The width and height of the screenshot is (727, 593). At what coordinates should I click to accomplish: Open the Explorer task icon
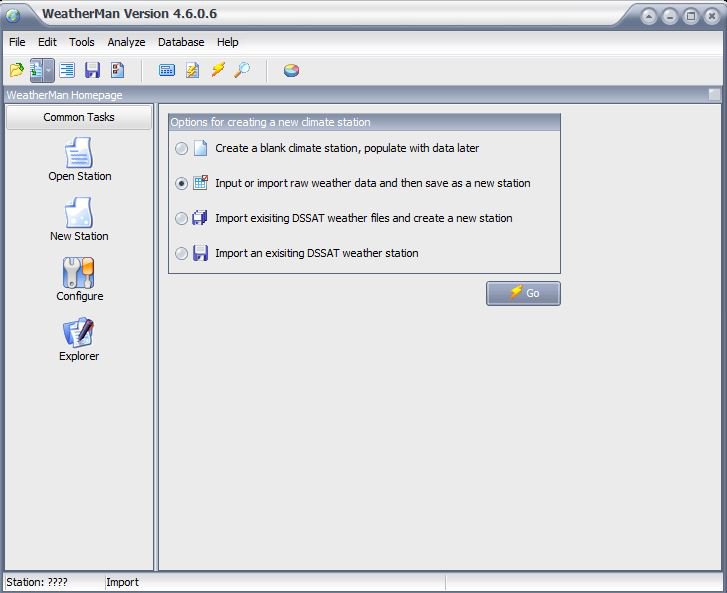coord(79,340)
